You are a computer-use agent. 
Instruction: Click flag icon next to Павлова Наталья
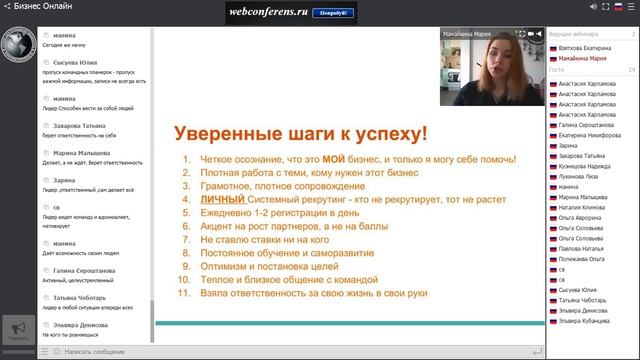[x=553, y=249]
